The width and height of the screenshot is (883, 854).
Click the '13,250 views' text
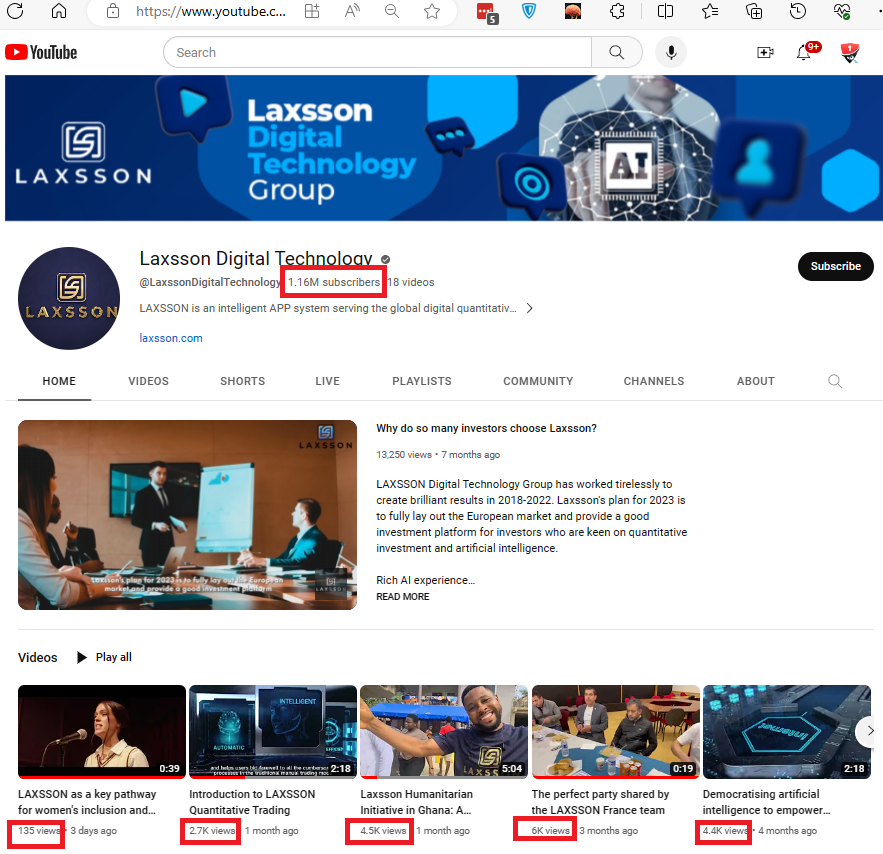404,454
